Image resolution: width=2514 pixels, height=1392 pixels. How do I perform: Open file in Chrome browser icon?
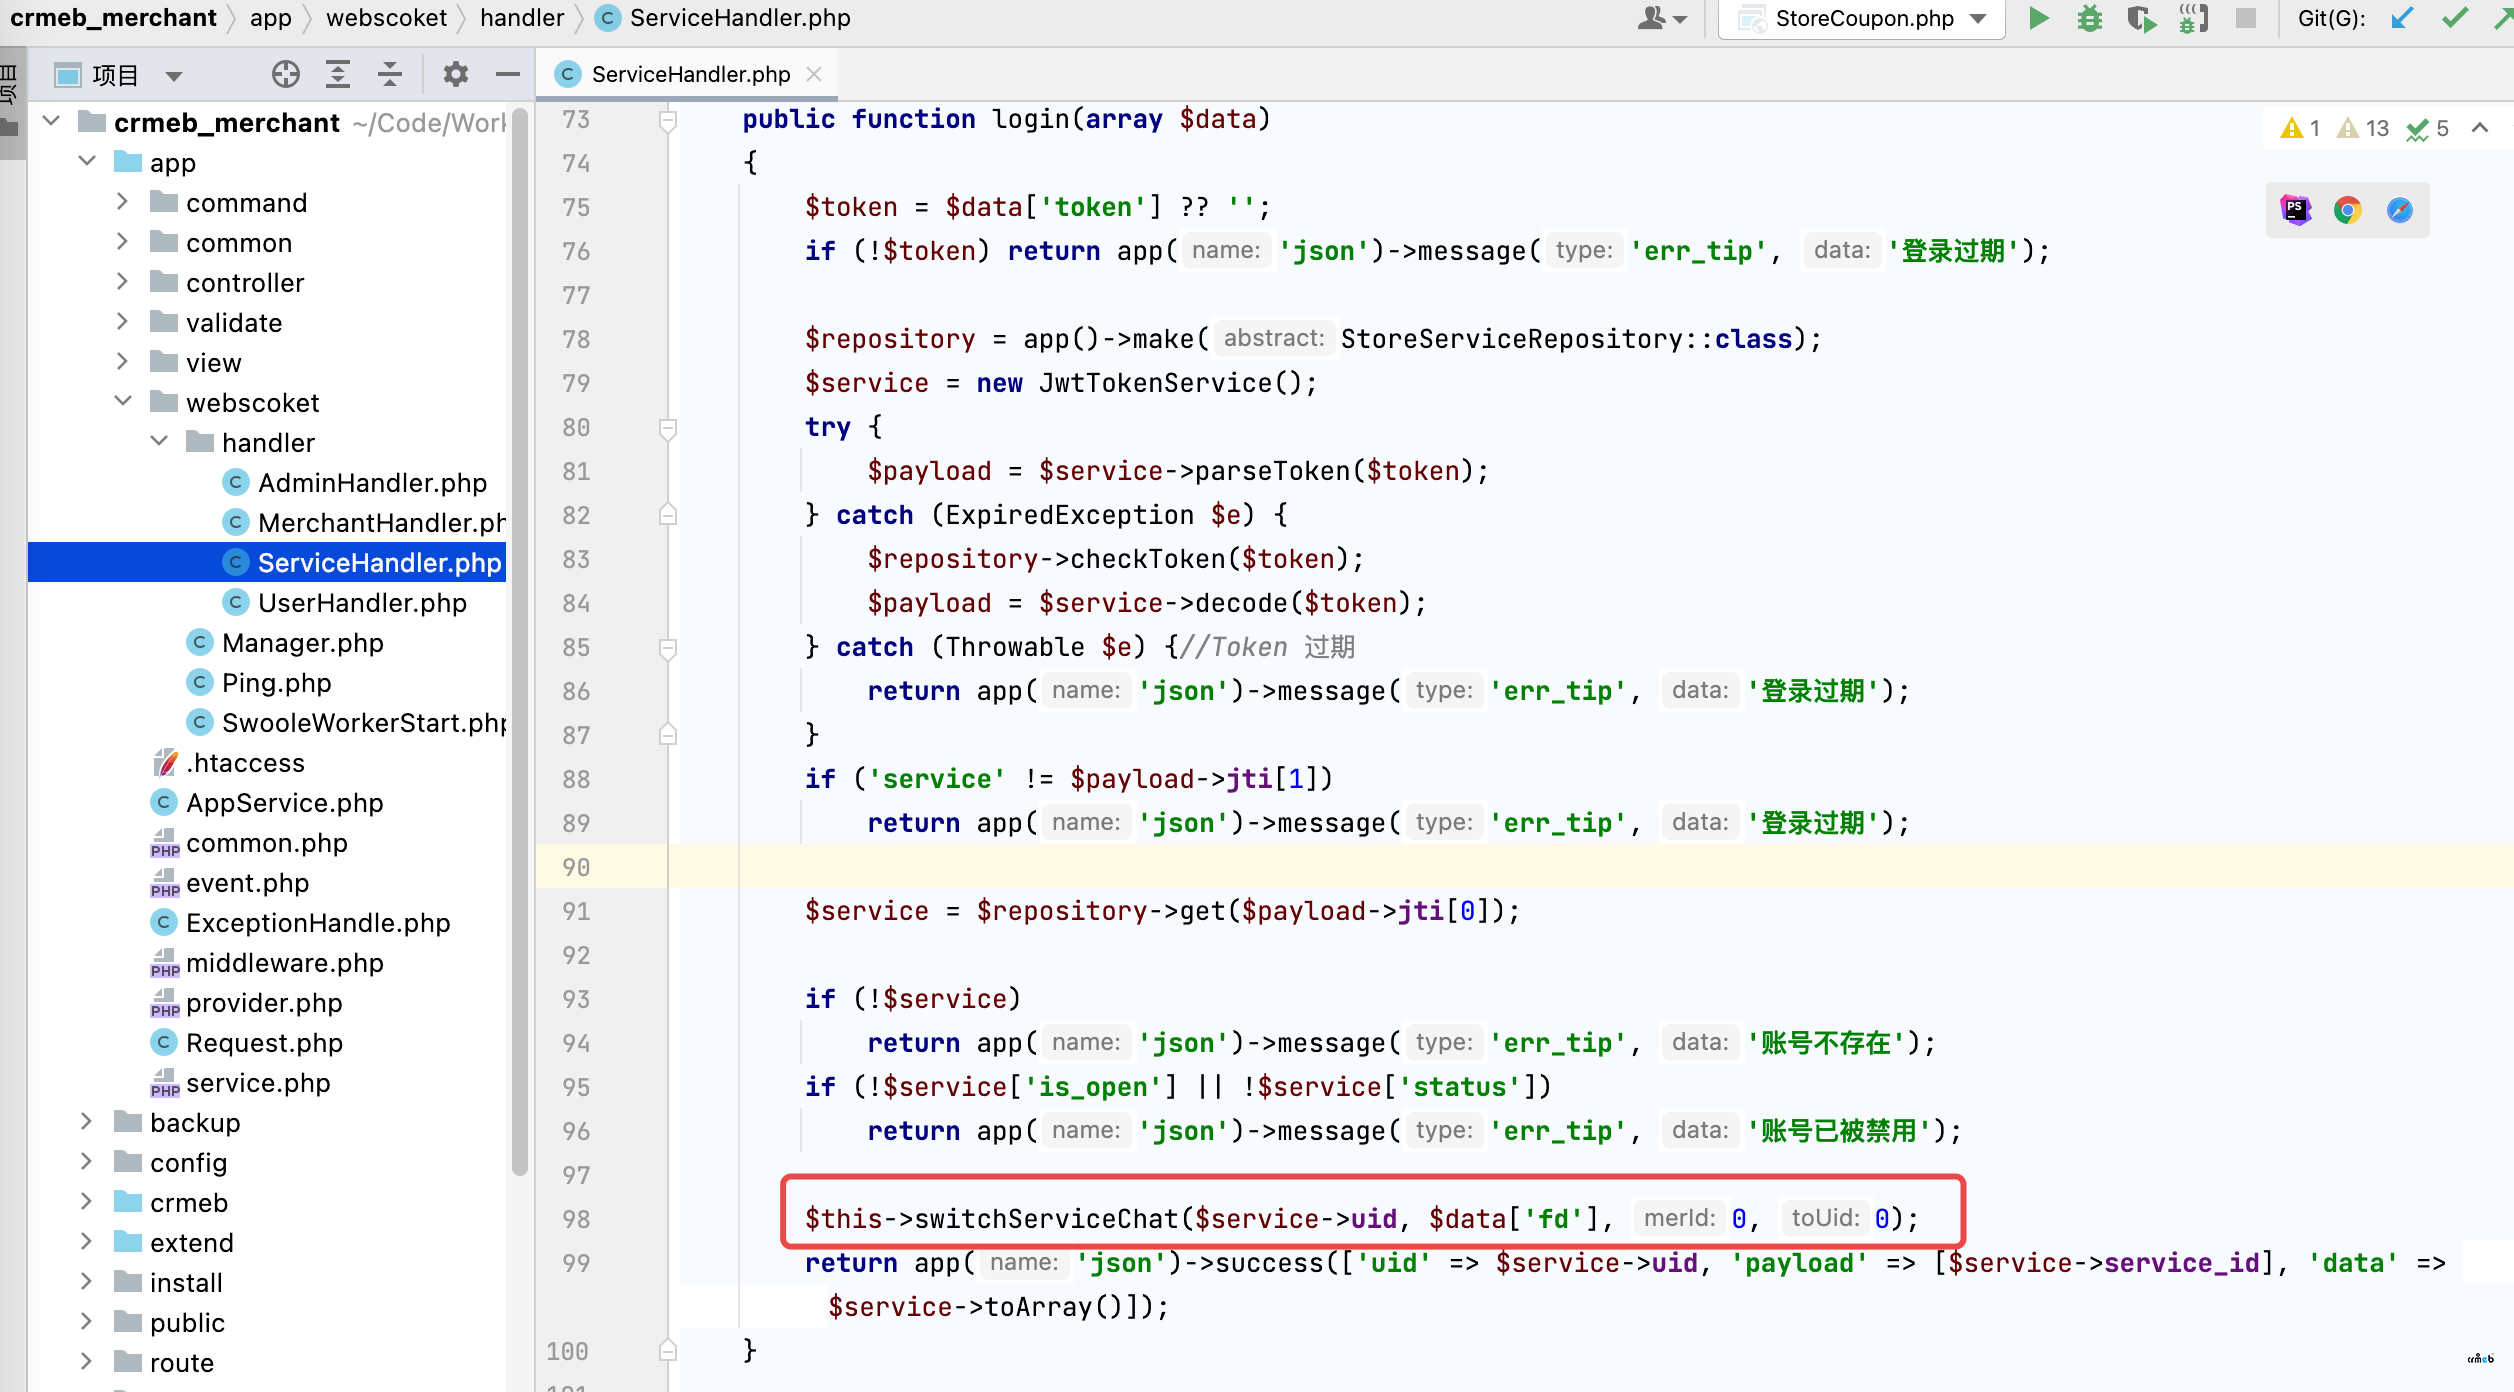[2347, 210]
